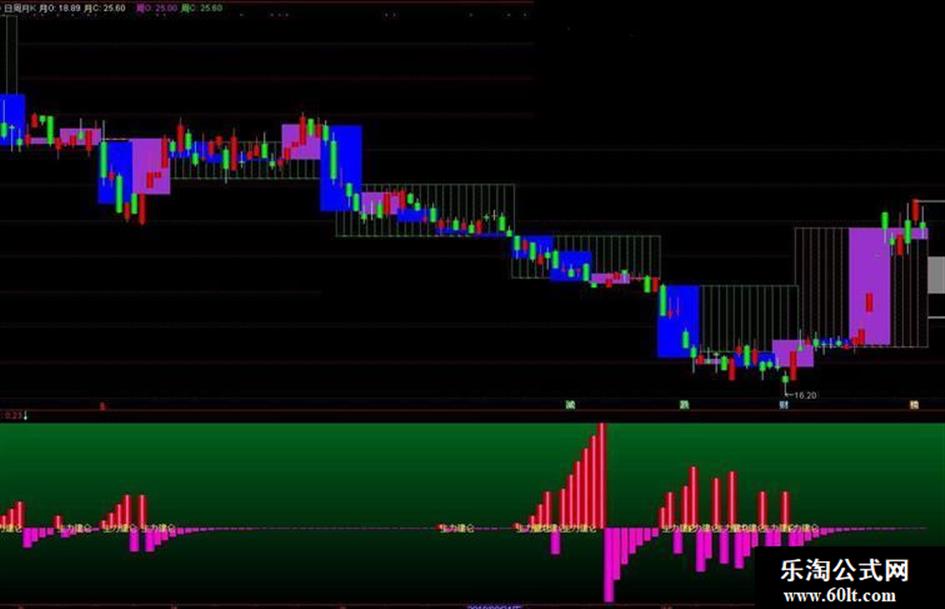Click the 月C: 25.60 monthly close value
This screenshot has height=609, width=945.
(x=105, y=8)
